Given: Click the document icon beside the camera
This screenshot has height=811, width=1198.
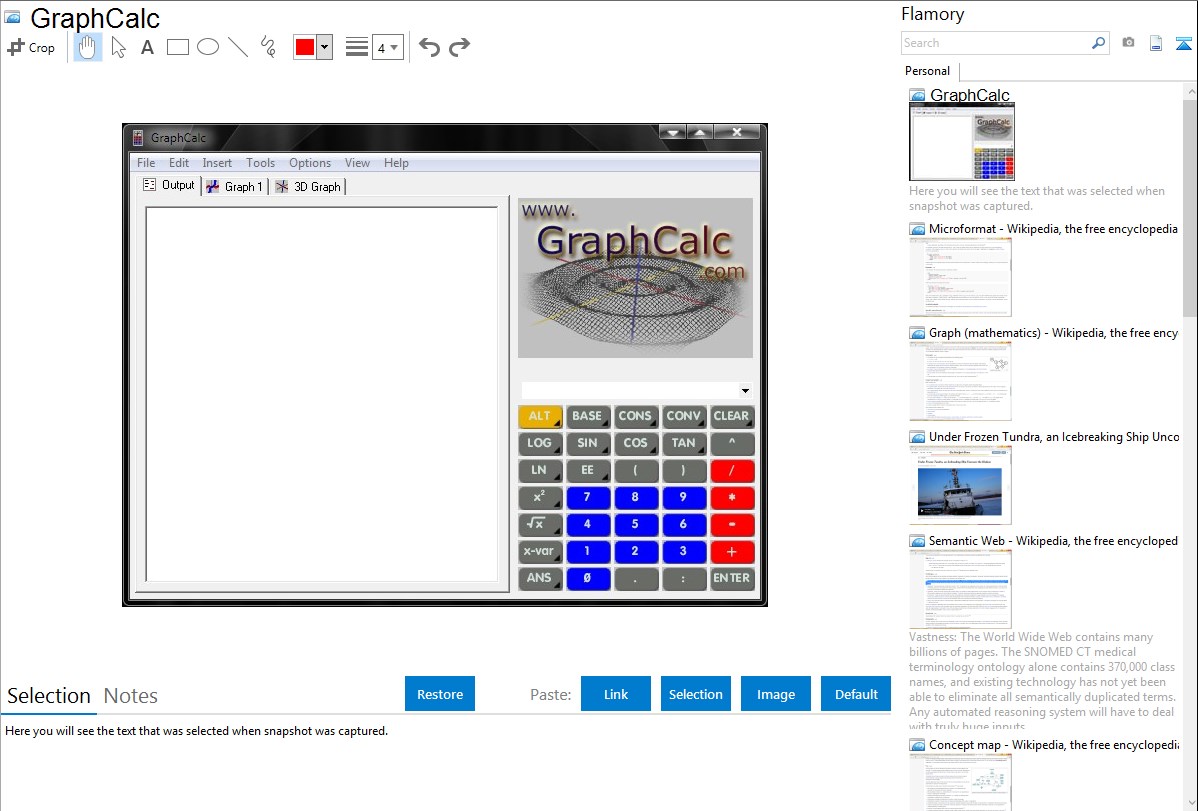Looking at the screenshot, I should (x=1156, y=43).
